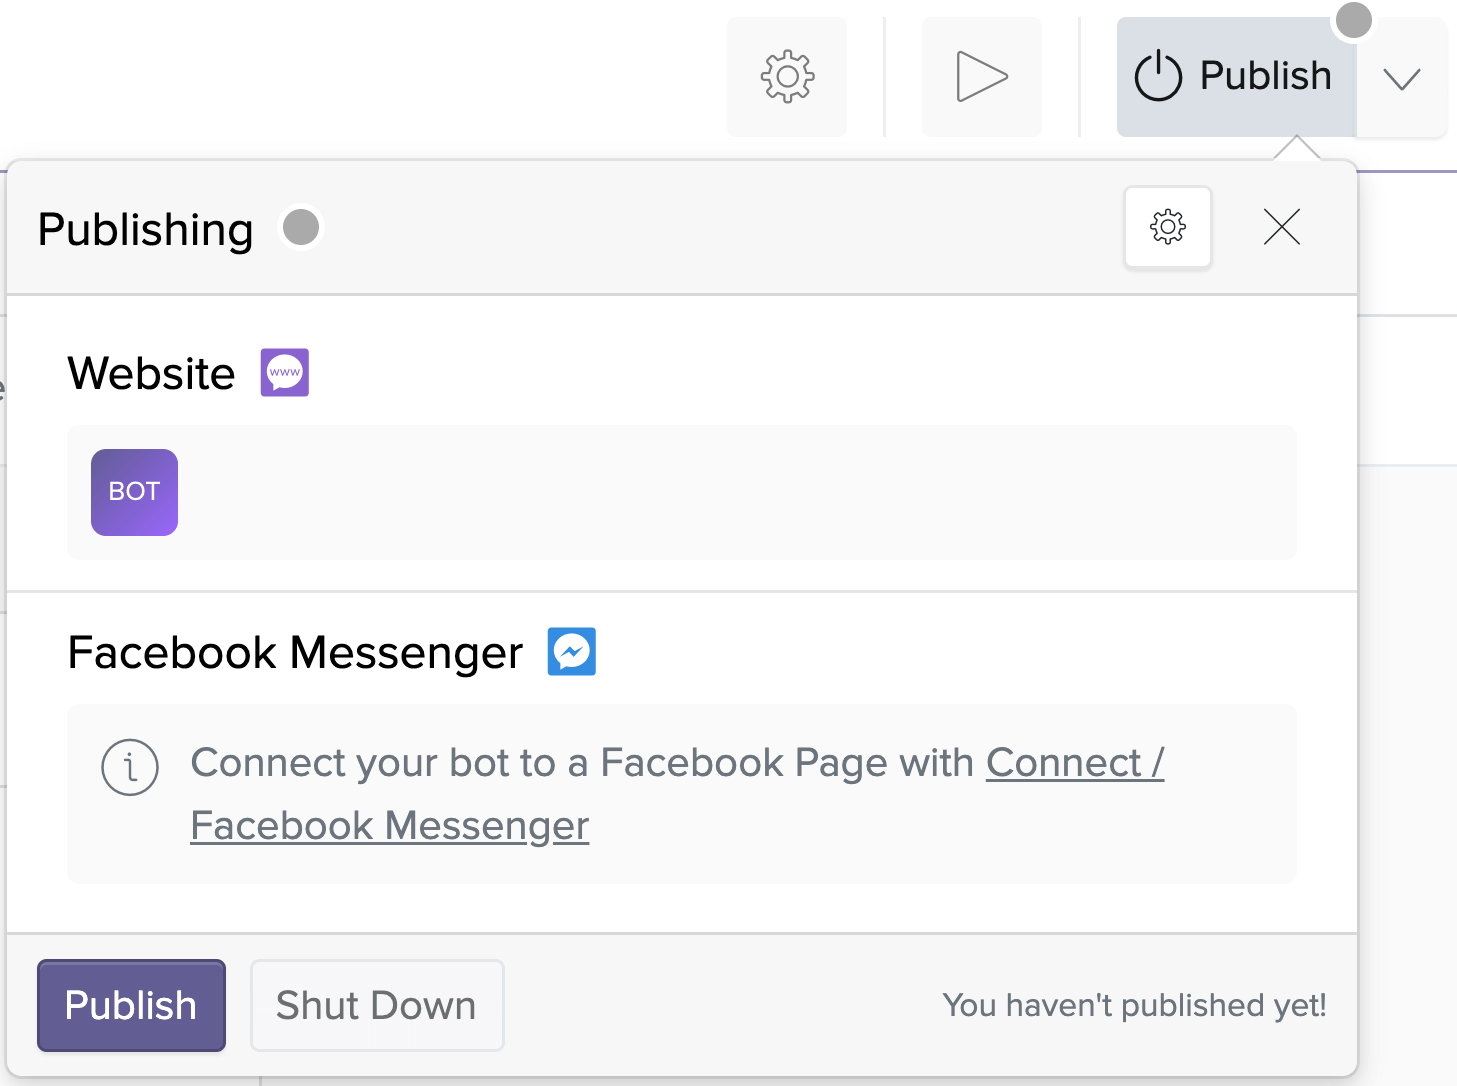
Task: Click the info icon in Messenger notice
Action: click(x=130, y=767)
